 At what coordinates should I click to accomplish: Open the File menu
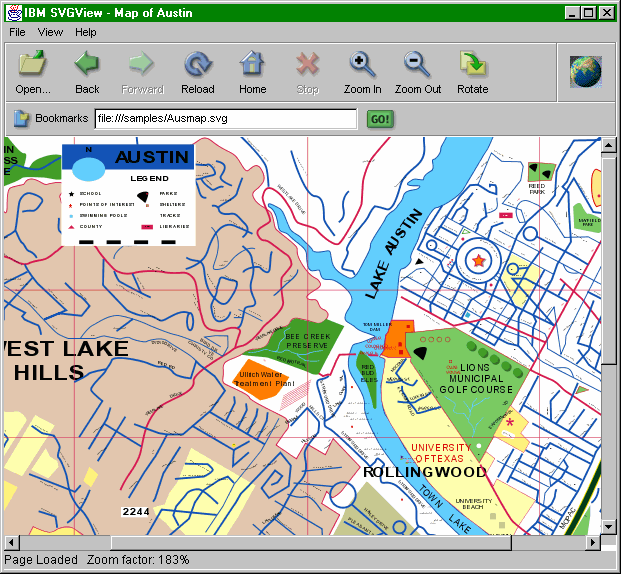18,32
